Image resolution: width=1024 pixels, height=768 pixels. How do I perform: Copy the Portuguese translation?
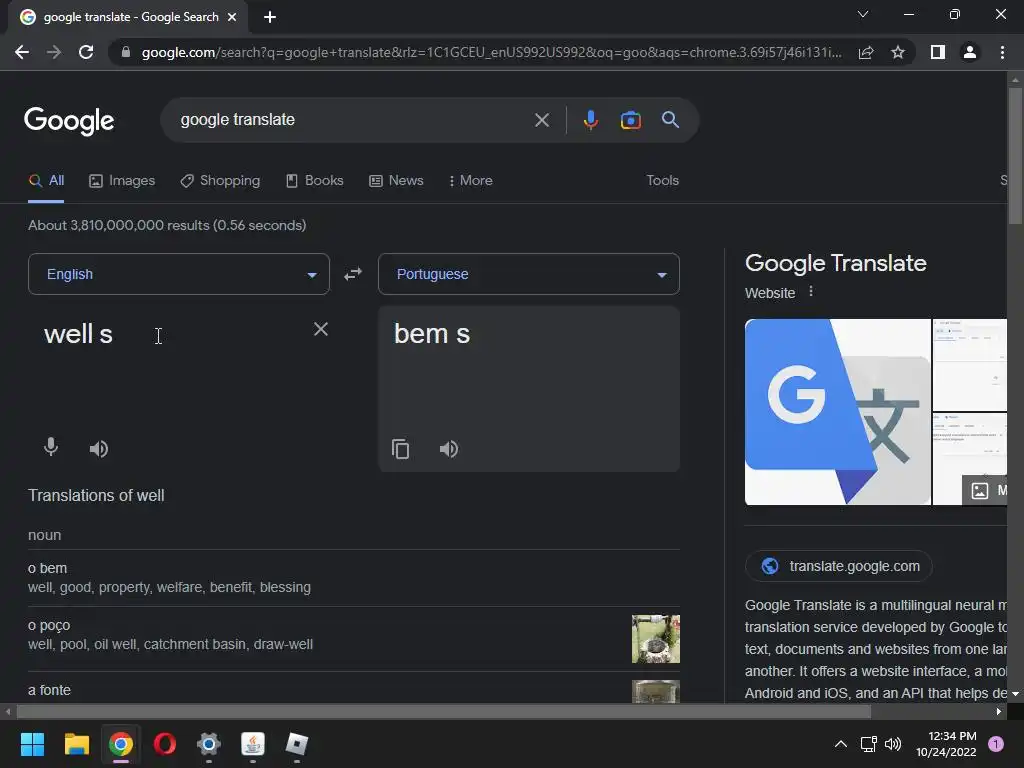(400, 449)
